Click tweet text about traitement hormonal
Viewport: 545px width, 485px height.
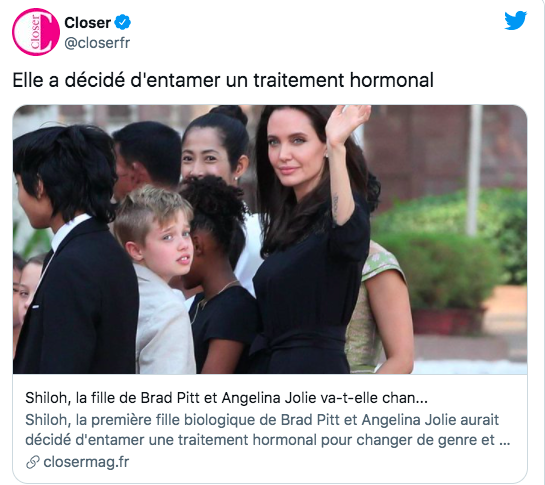coord(223,80)
